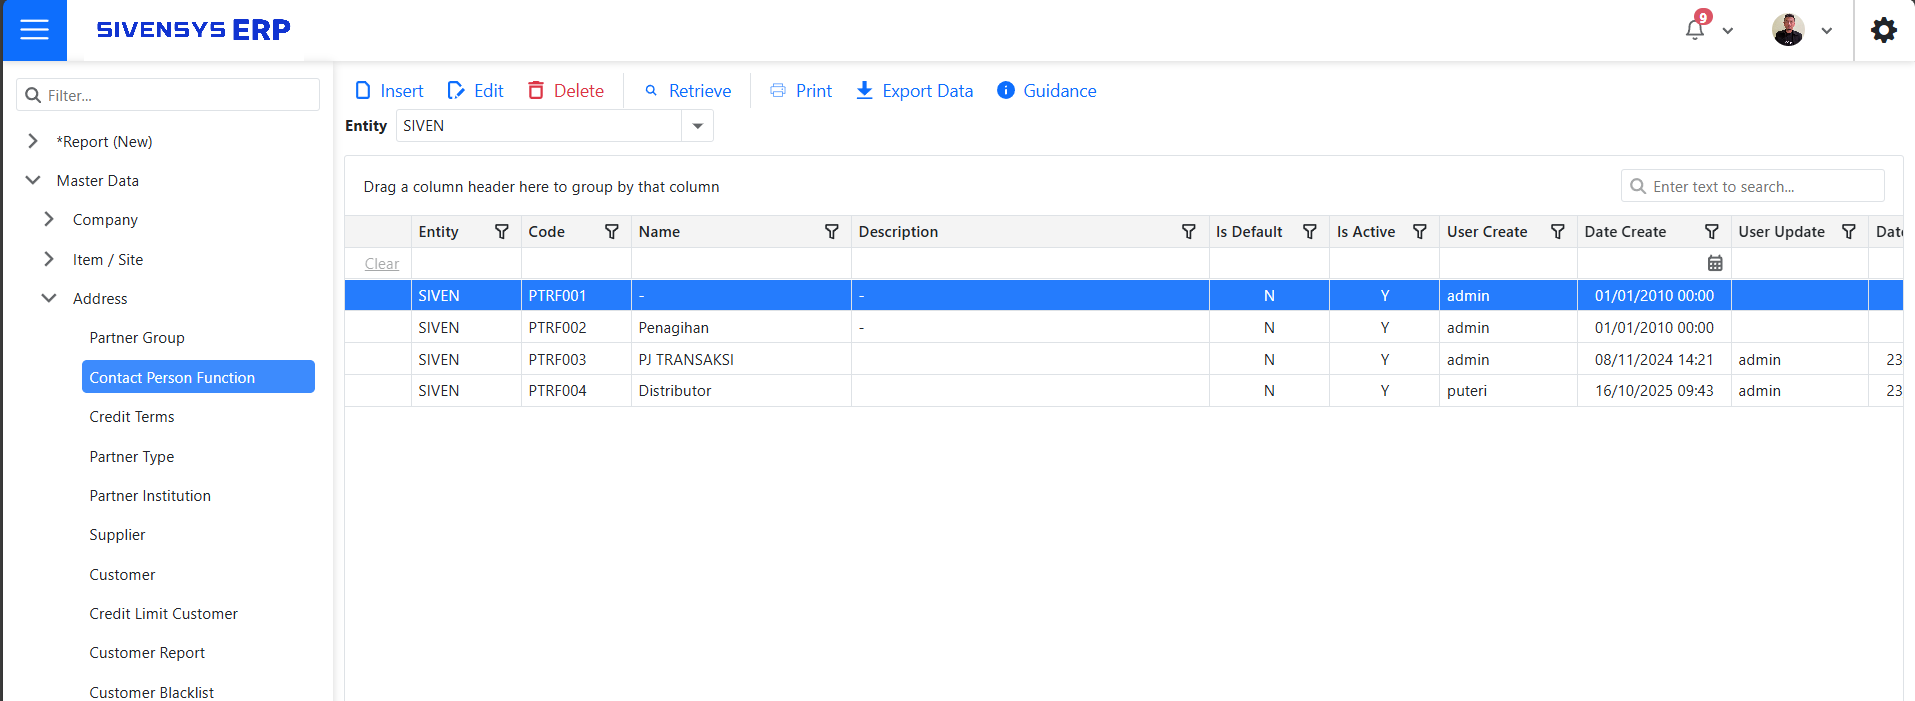Click the Distributor name cell
The image size is (1915, 701).
pyautogui.click(x=741, y=391)
